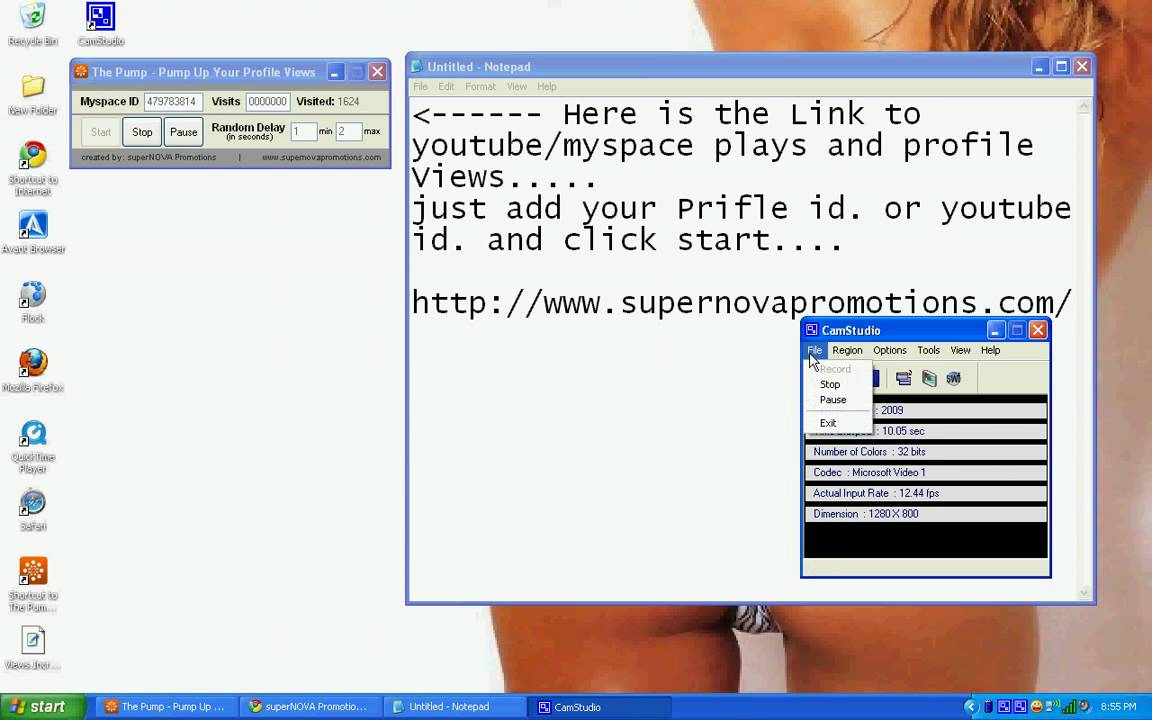Click www.supernovapromotions.com link in The Pump
Viewport: 1152px width, 720px height.
[x=321, y=157]
